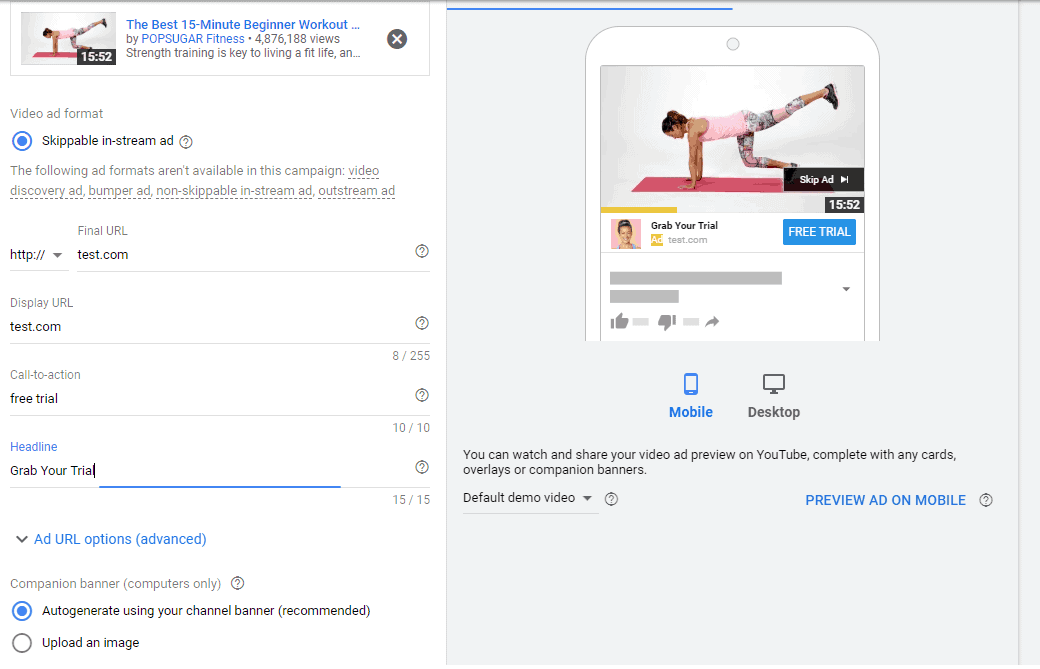Click the FREE TRIAL preview button
Viewport: 1040px width, 669px height.
819,232
